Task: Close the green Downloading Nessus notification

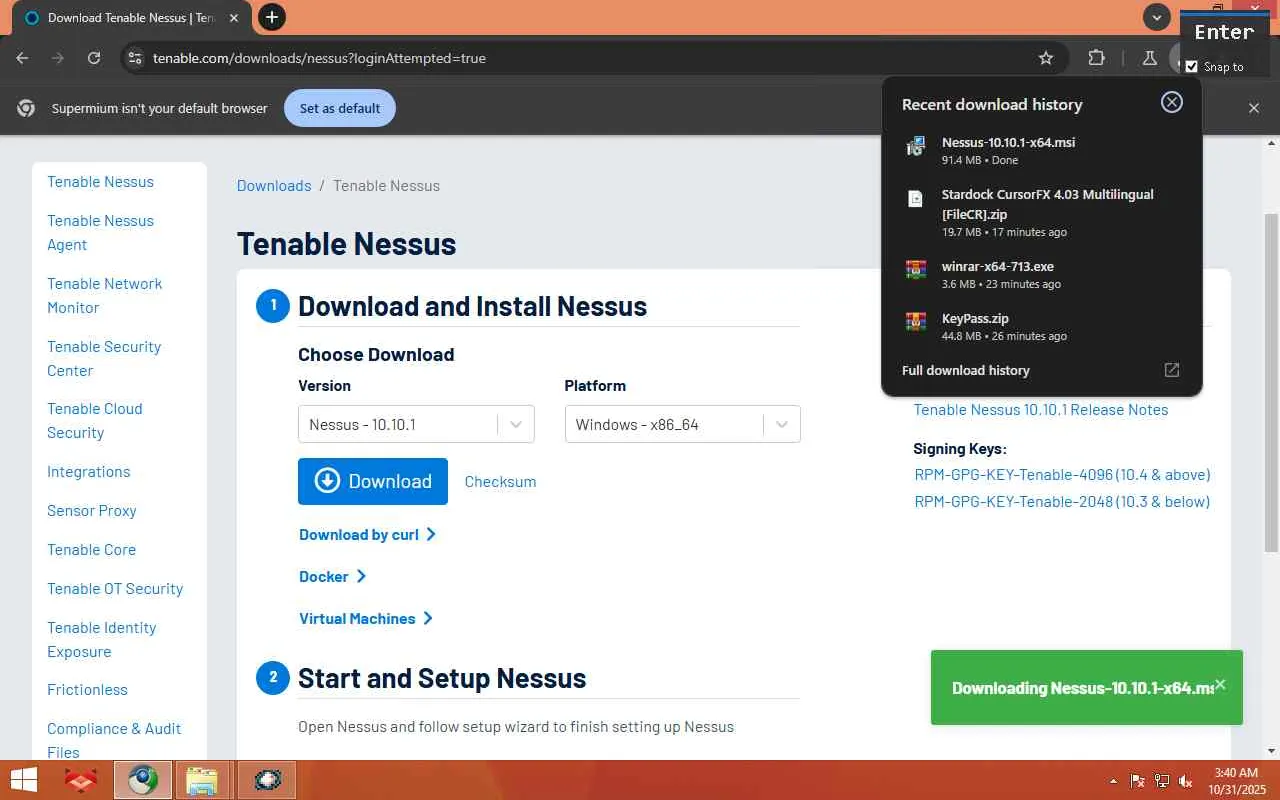Action: point(1220,685)
